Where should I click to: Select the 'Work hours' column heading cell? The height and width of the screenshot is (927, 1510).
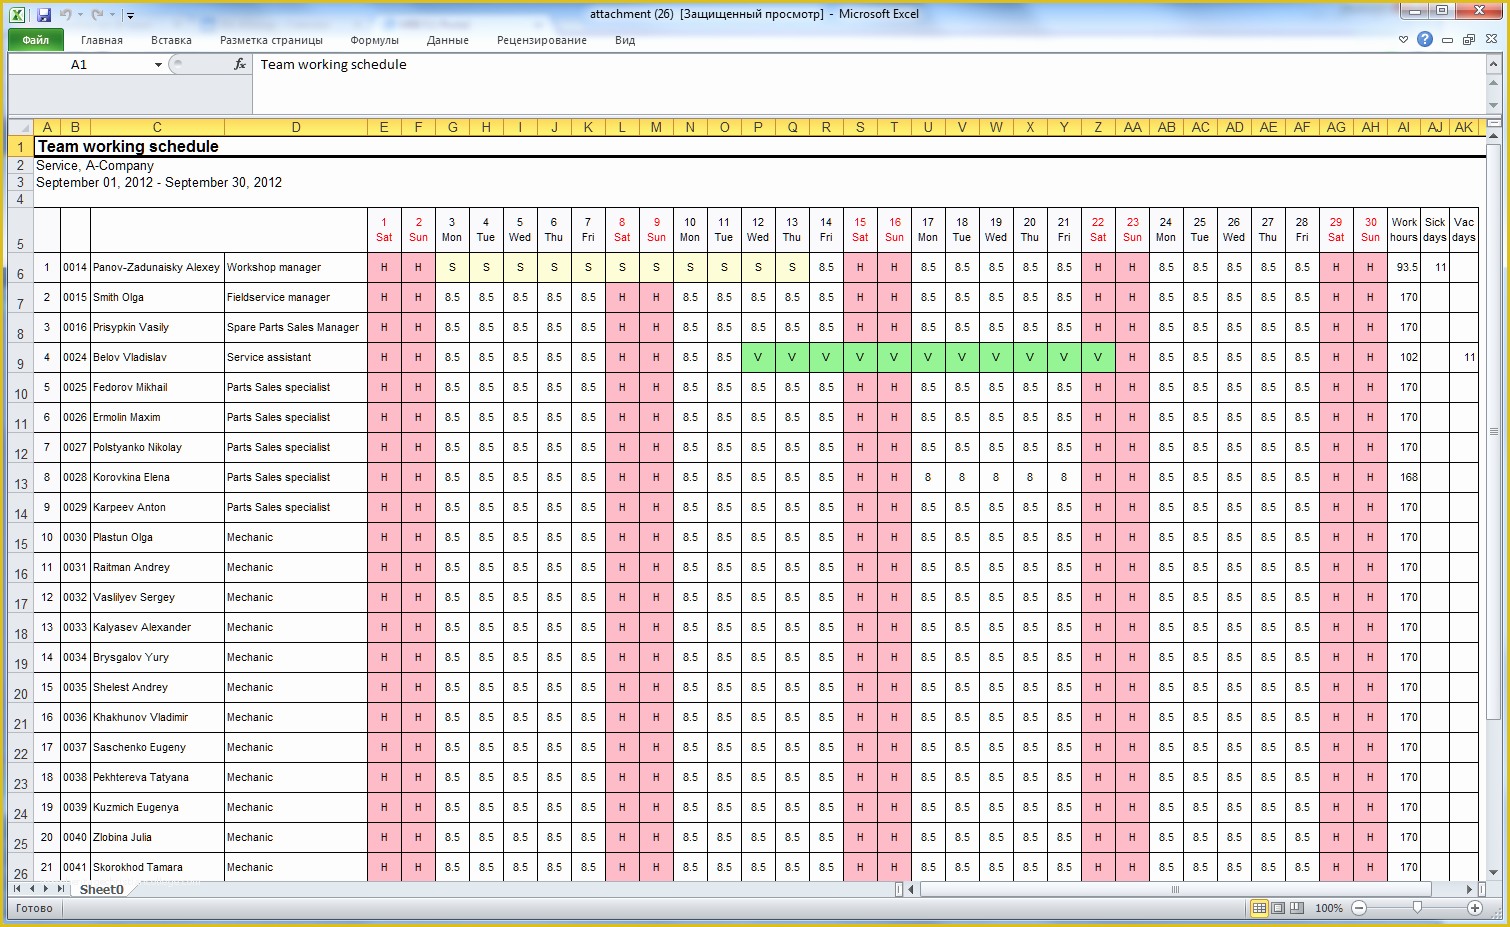pos(1404,230)
